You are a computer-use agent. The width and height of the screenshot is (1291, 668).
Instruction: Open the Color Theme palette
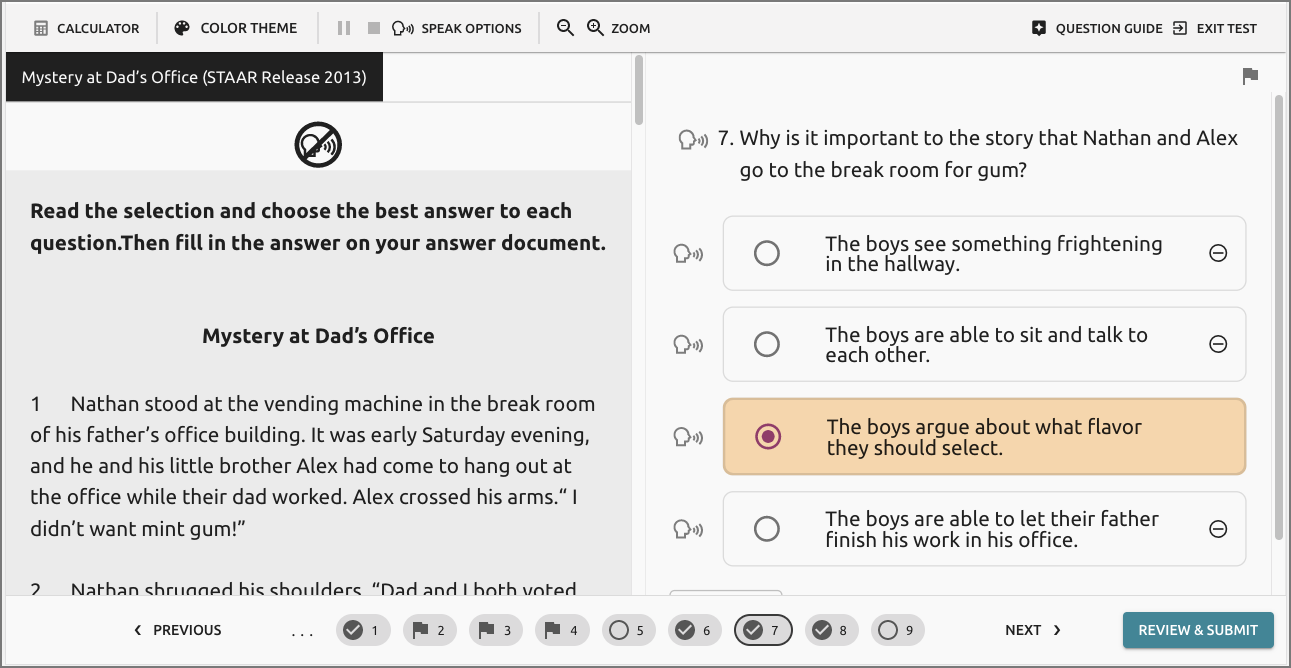[235, 28]
